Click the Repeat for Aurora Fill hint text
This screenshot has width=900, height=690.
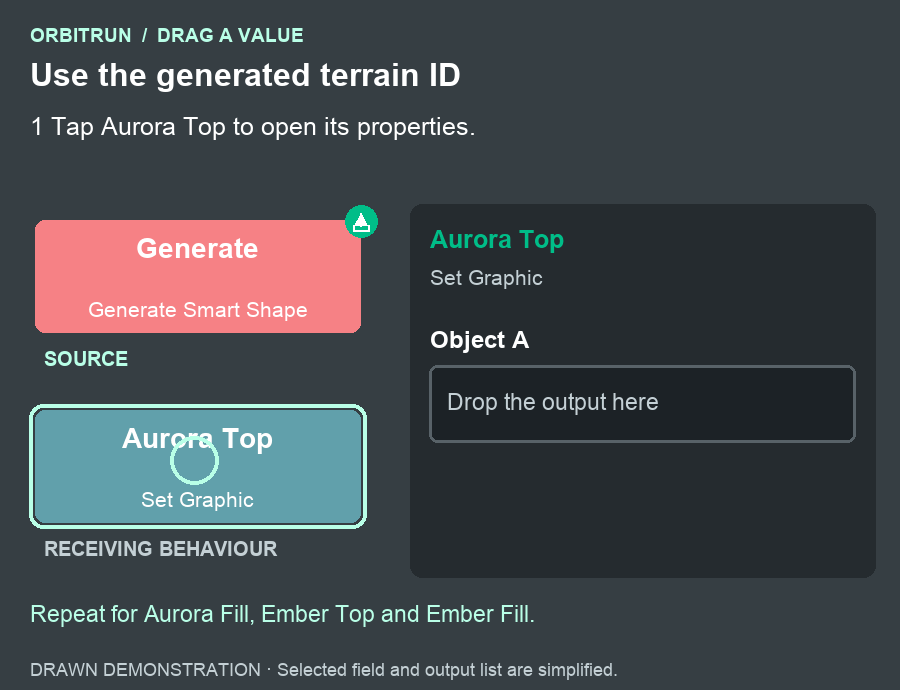tap(282, 614)
